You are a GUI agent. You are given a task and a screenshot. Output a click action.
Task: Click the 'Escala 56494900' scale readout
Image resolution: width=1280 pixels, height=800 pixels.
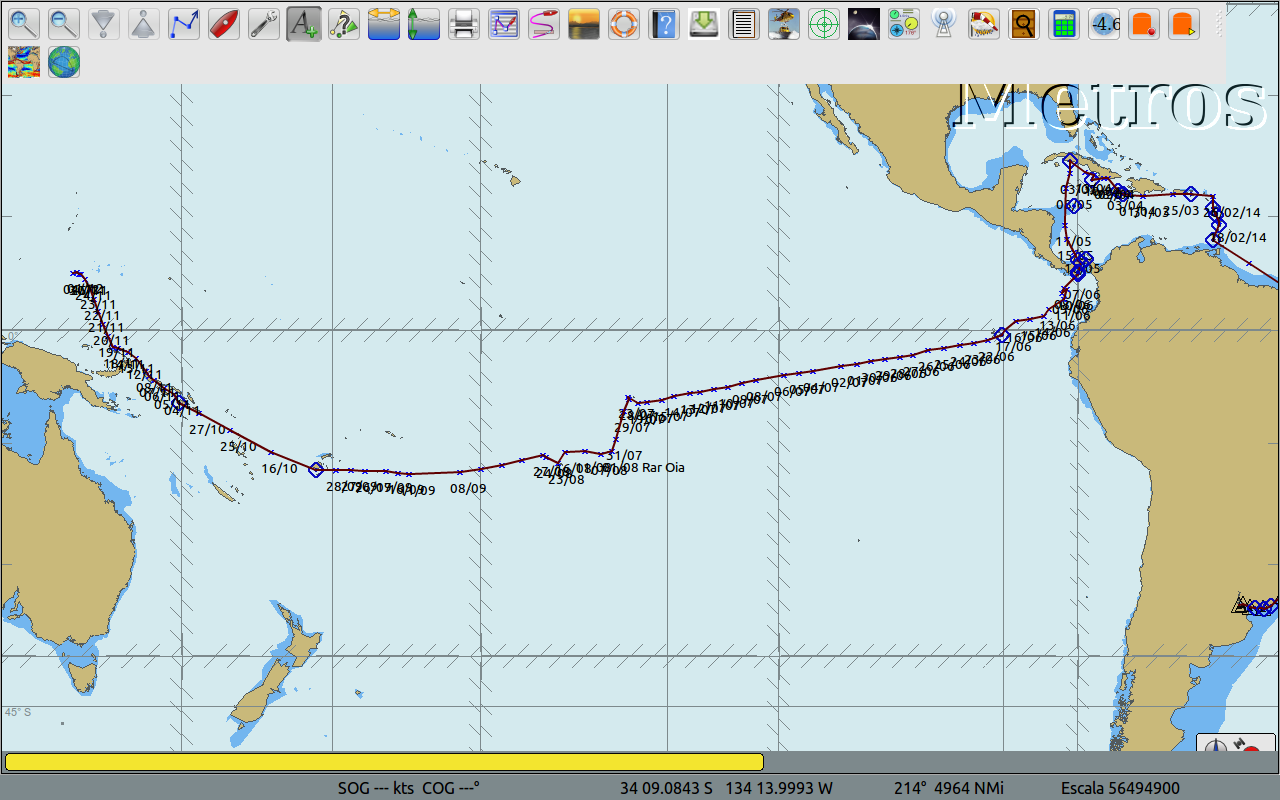[x=1120, y=788]
